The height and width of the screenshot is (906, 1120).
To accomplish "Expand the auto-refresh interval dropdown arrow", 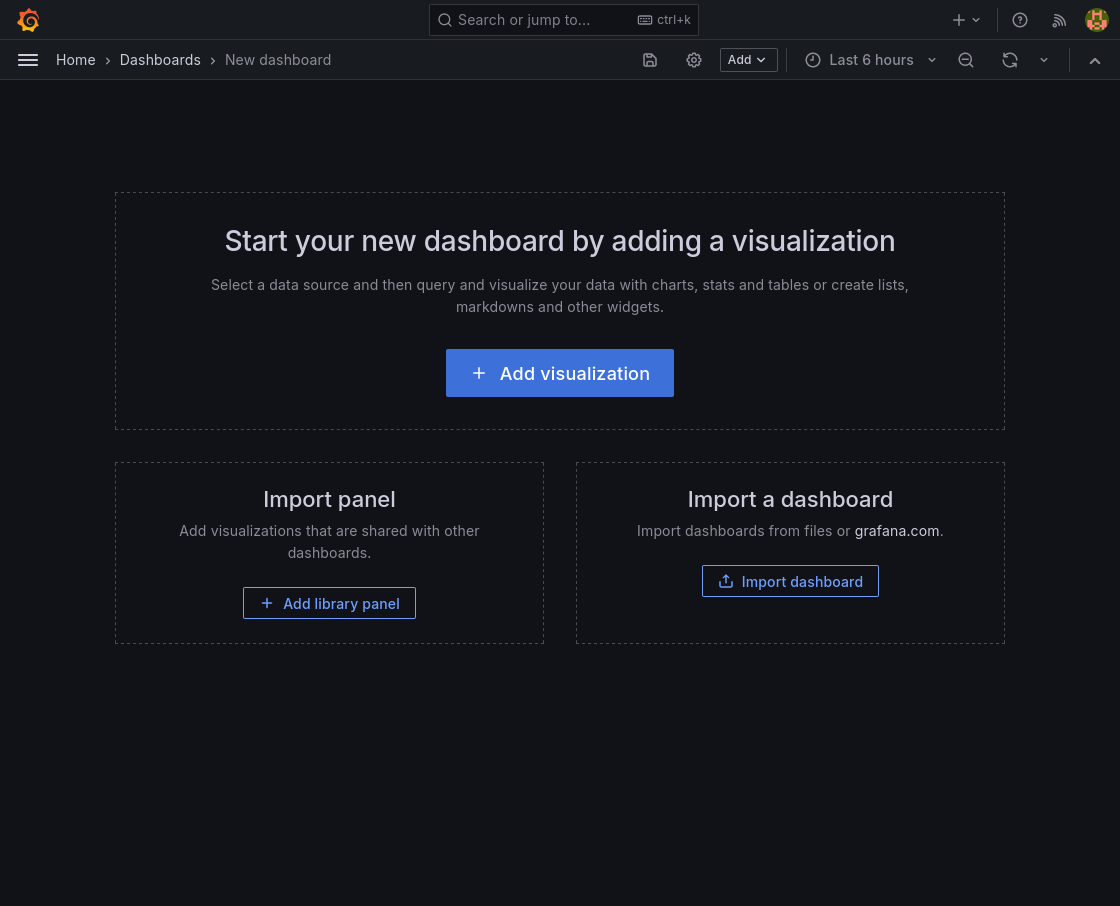I will click(1044, 60).
